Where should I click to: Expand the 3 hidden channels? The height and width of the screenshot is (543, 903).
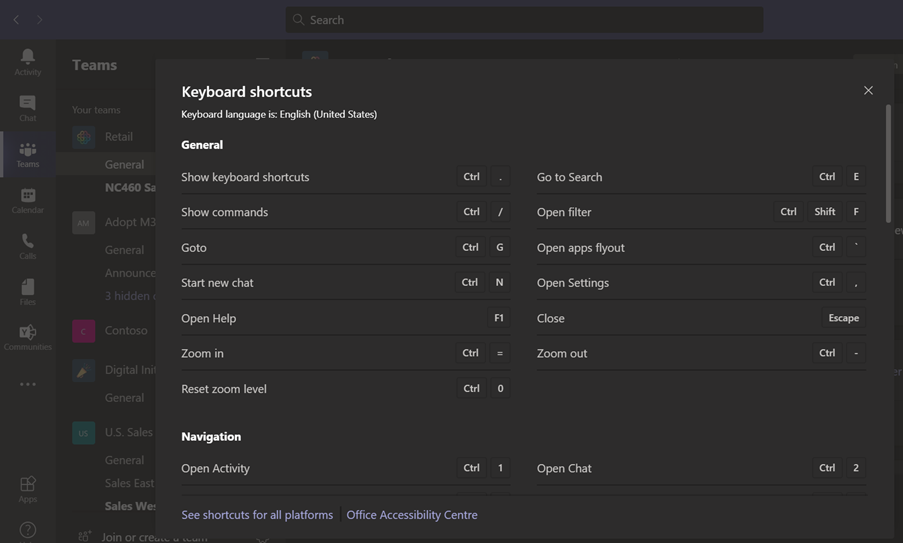(x=130, y=296)
